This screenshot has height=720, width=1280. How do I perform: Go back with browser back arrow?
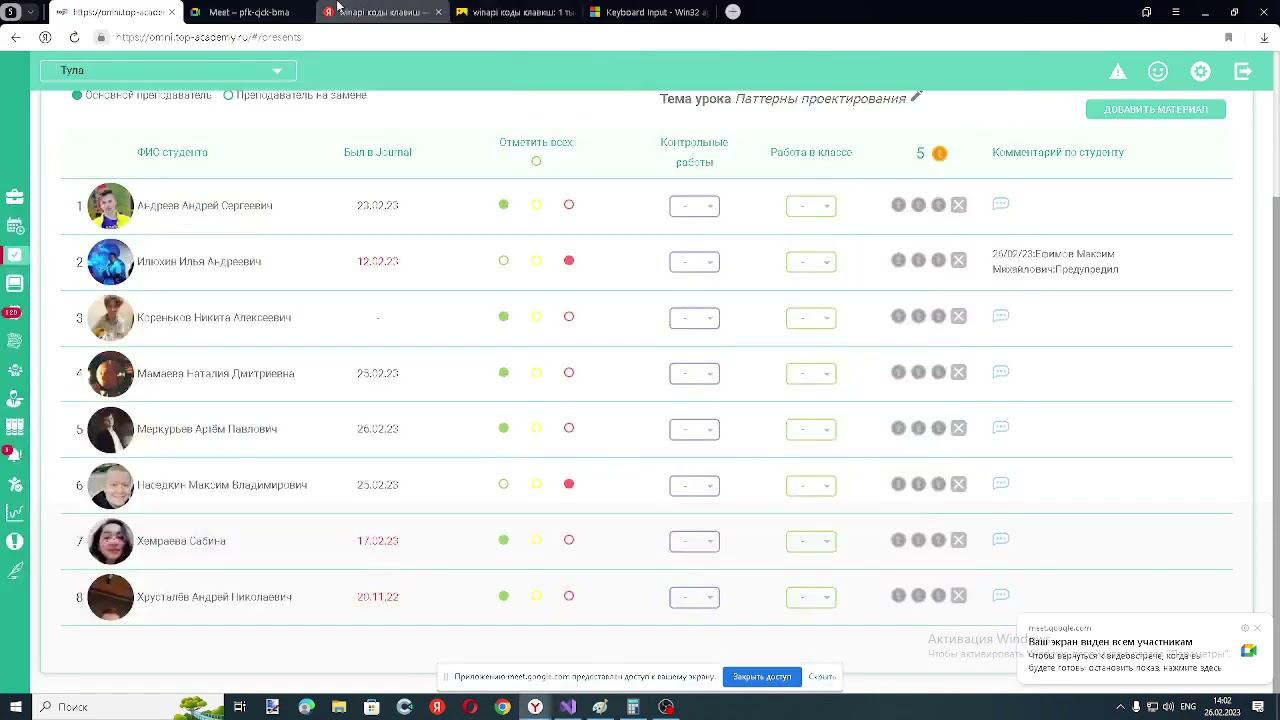(x=15, y=37)
